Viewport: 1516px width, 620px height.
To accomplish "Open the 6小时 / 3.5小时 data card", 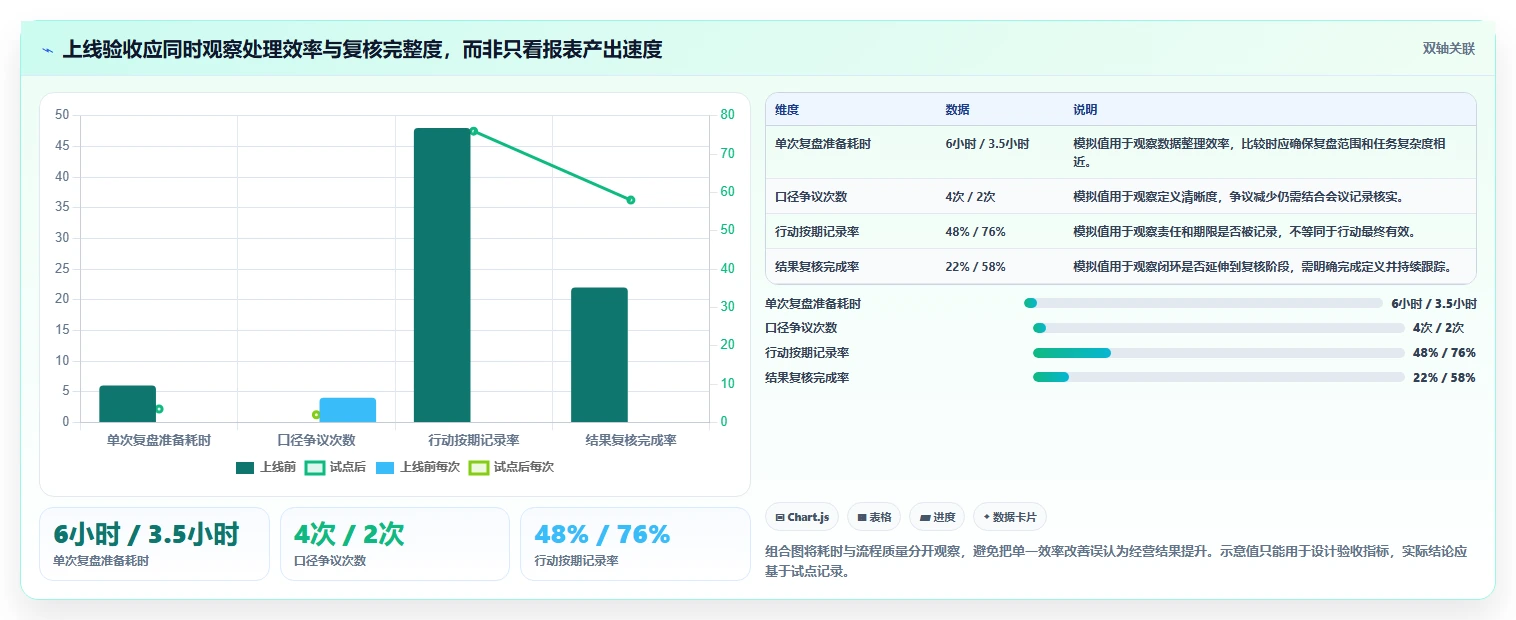I will coord(154,544).
